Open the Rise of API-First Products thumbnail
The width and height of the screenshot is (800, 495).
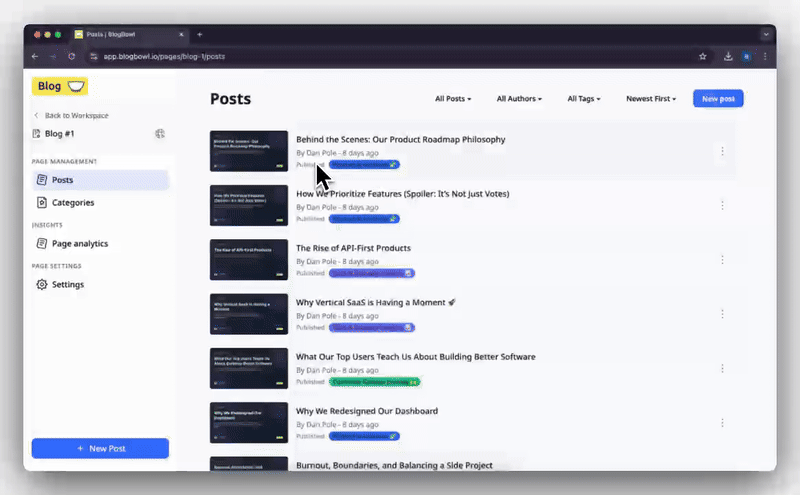(249, 260)
